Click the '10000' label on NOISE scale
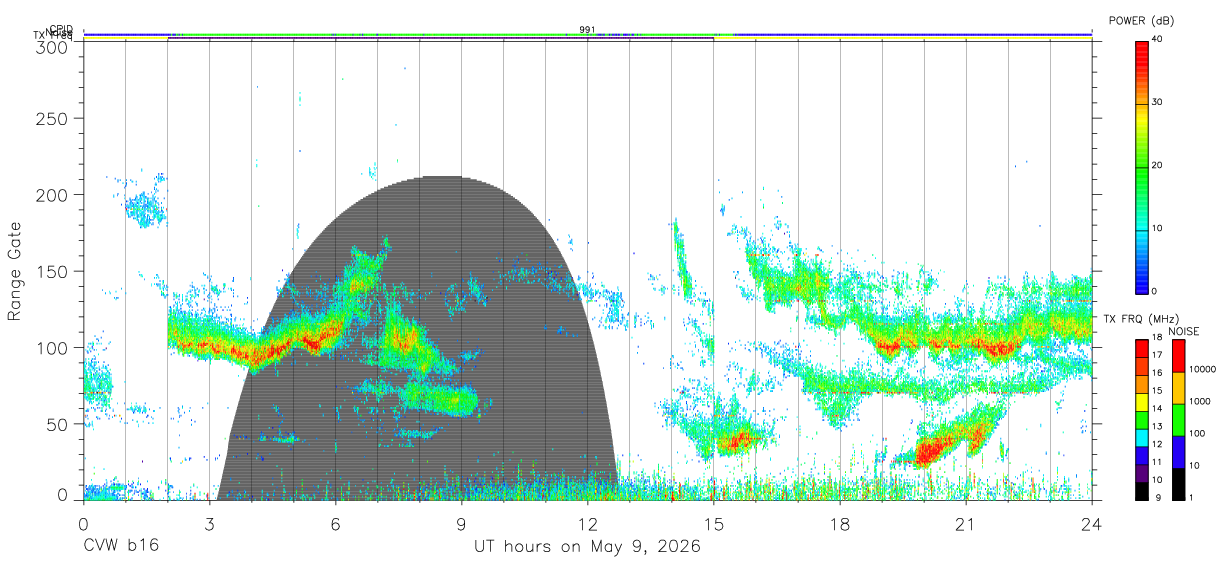 tap(1202, 369)
